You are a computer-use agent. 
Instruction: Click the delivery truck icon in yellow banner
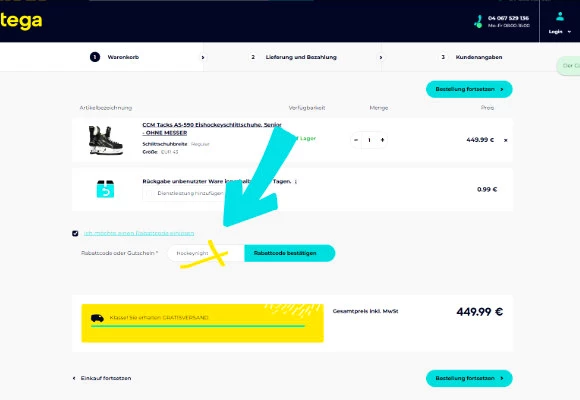(97, 318)
